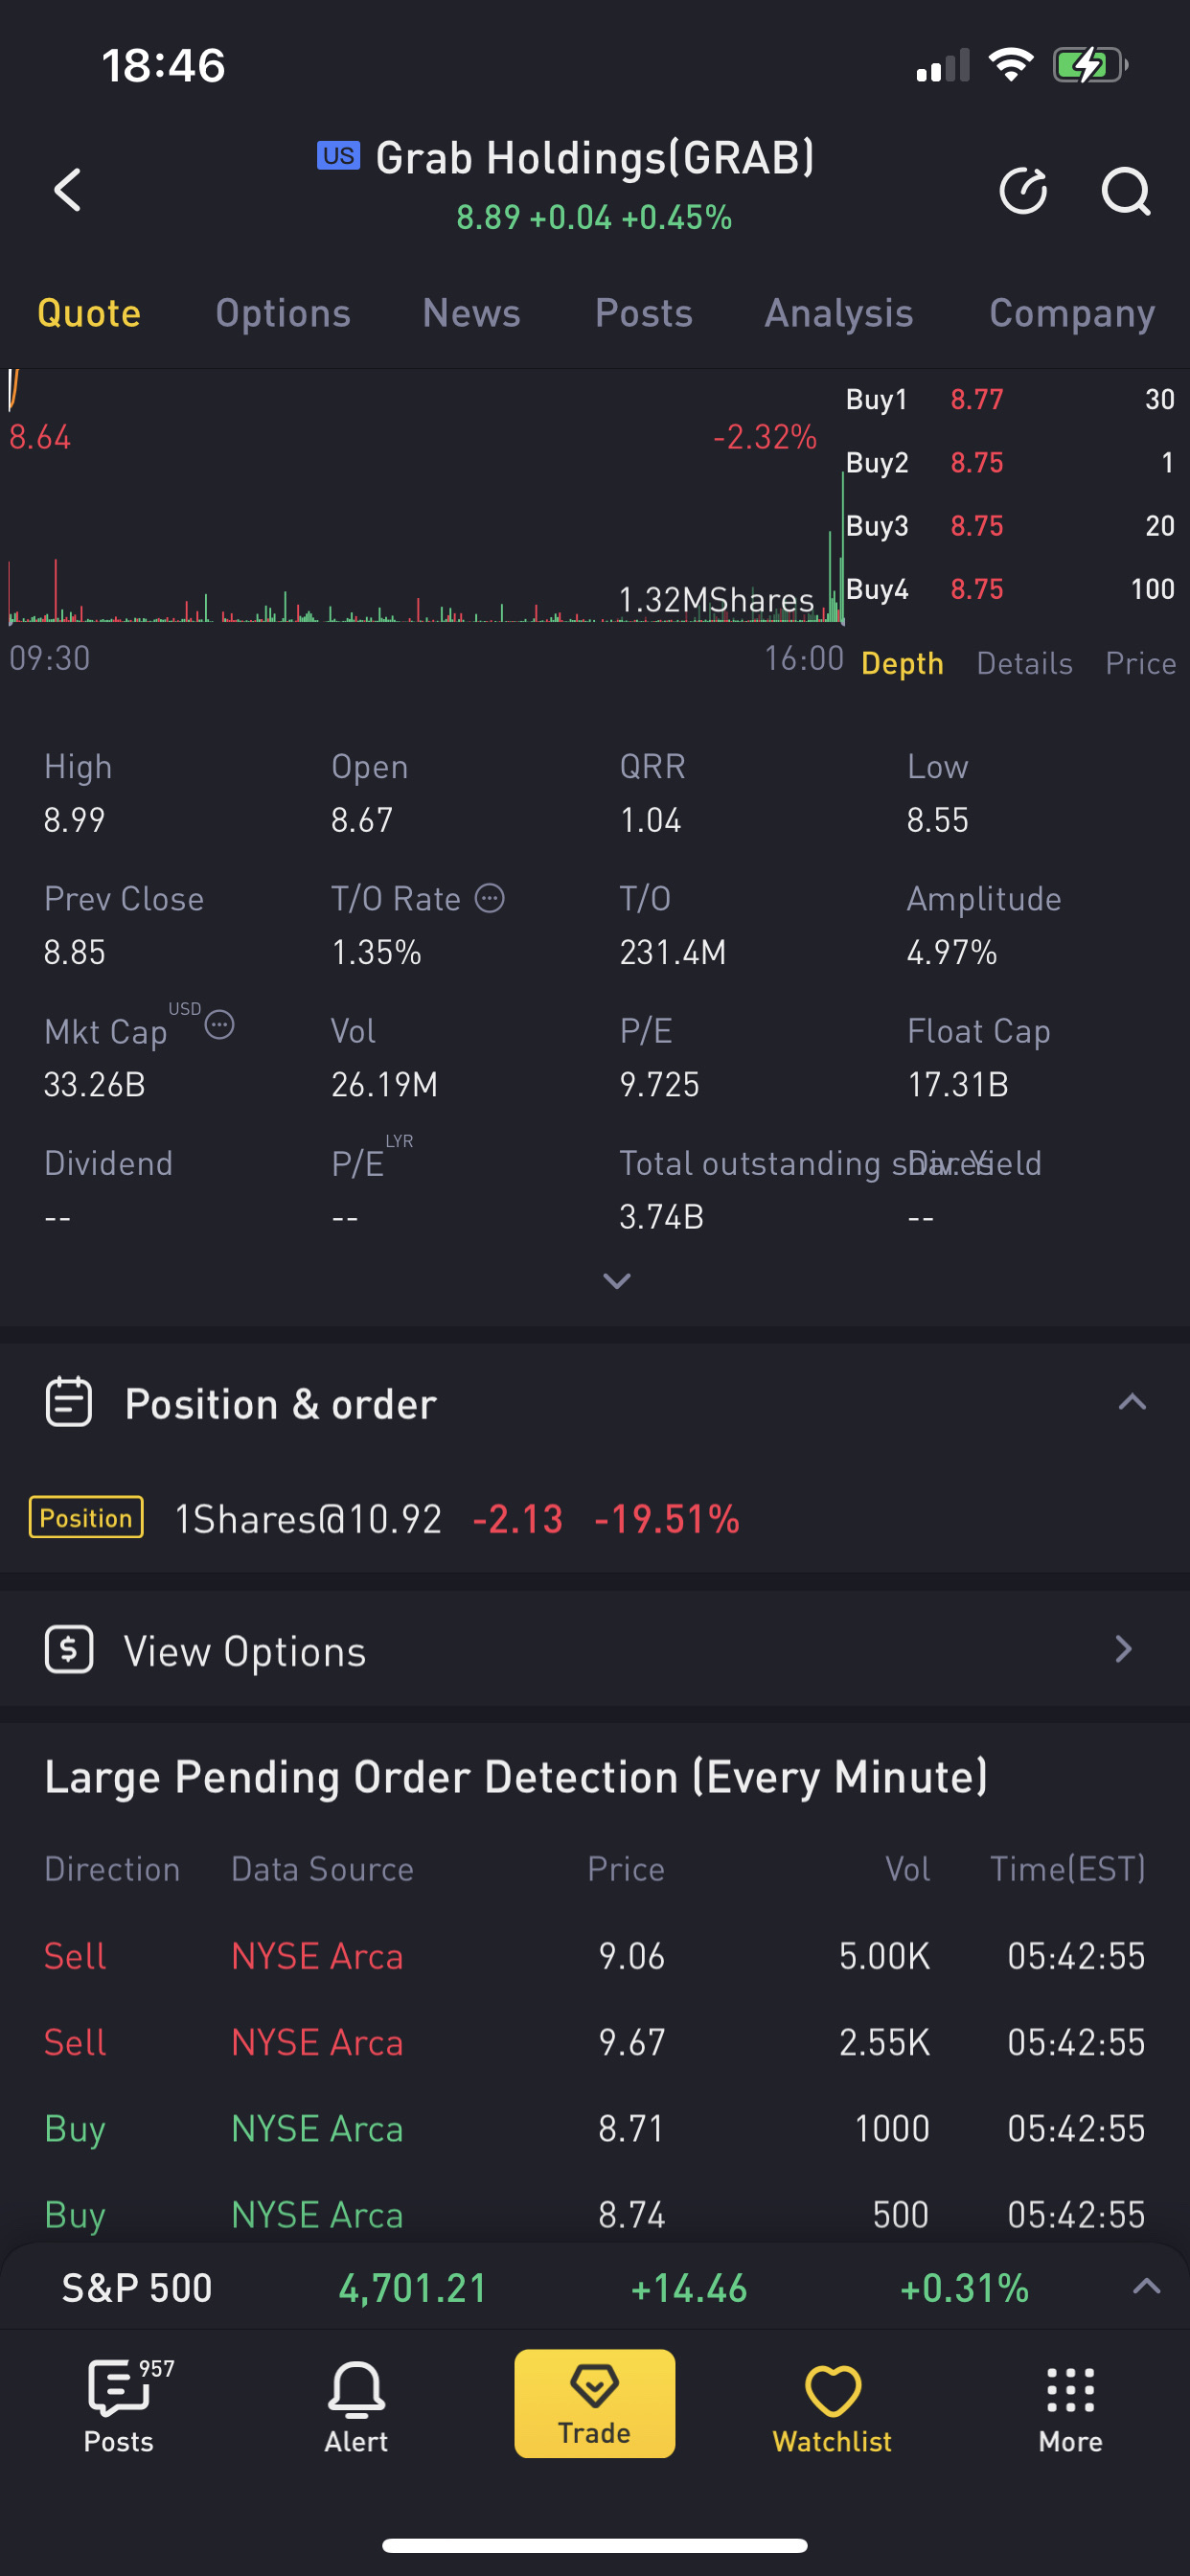Open the search magnifier icon

pos(1125,190)
